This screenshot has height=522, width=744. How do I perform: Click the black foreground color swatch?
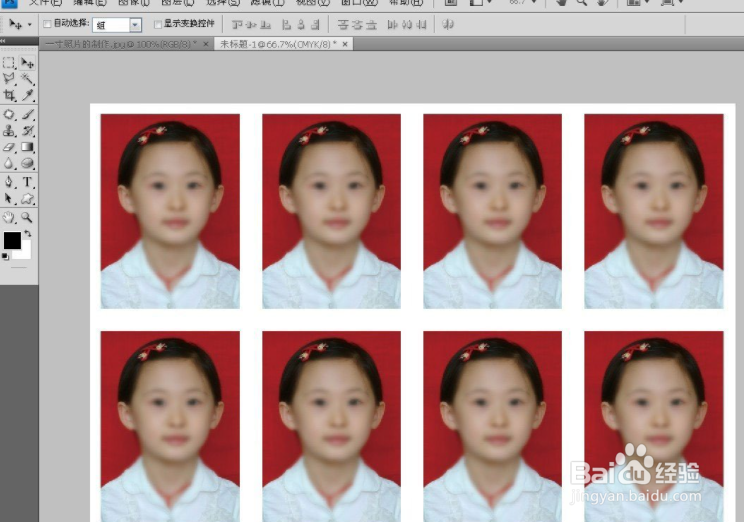tap(12, 241)
